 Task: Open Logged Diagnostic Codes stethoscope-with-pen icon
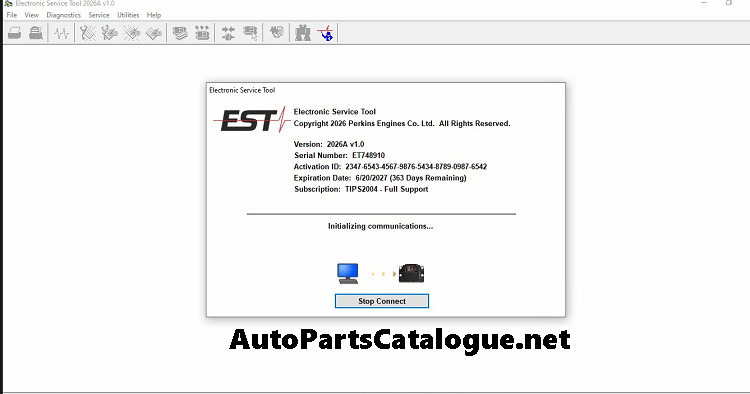click(110, 33)
